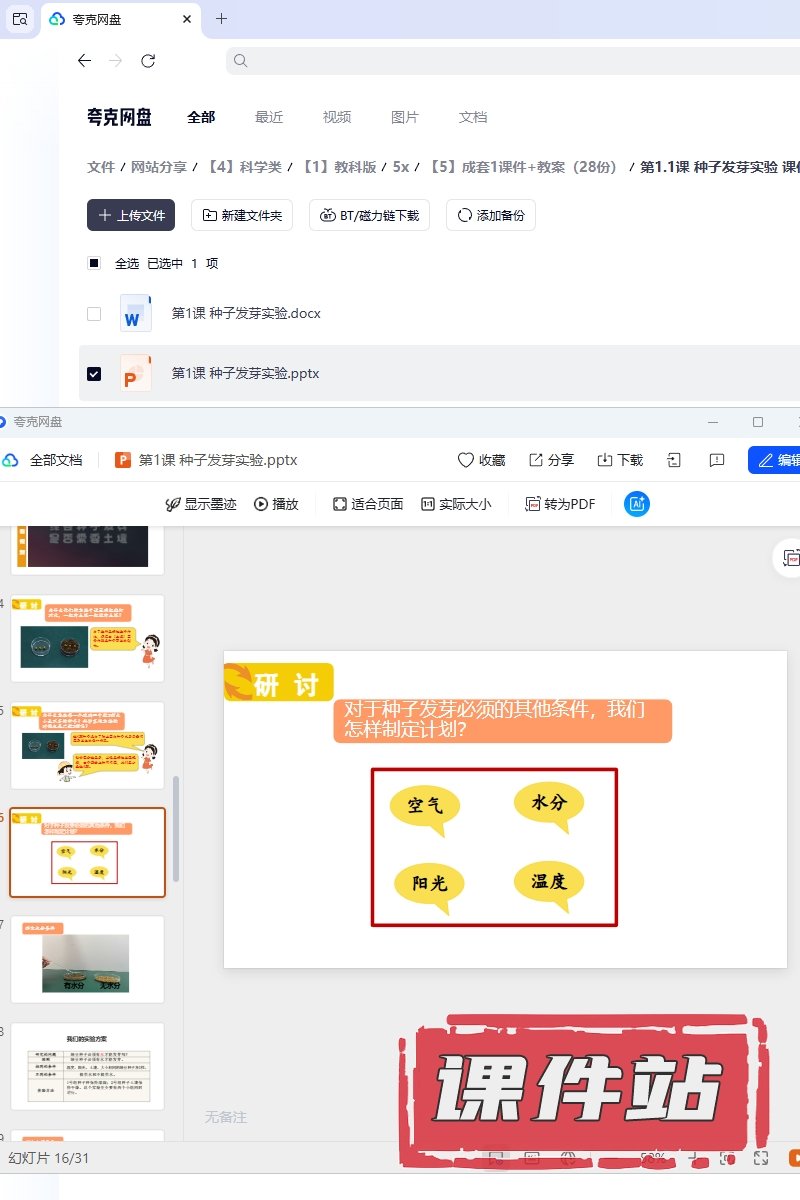Open a new browser tab with plus icon
This screenshot has width=800, height=1200.
coord(221,19)
